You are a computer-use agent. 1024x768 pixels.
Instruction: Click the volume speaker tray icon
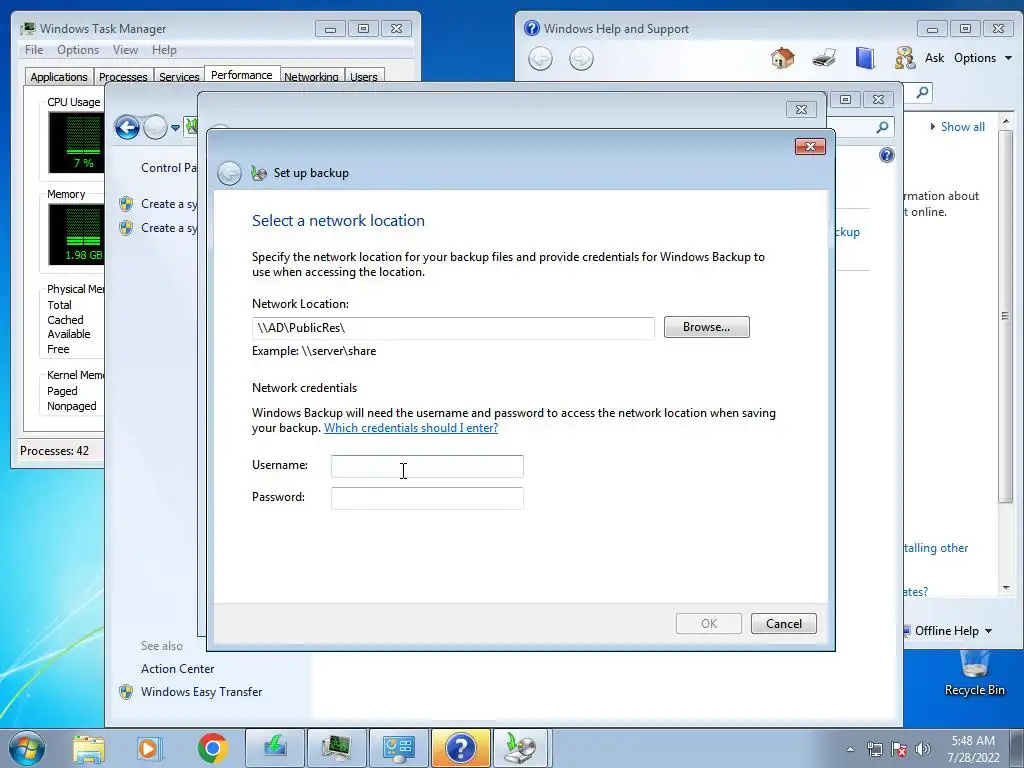[923, 749]
